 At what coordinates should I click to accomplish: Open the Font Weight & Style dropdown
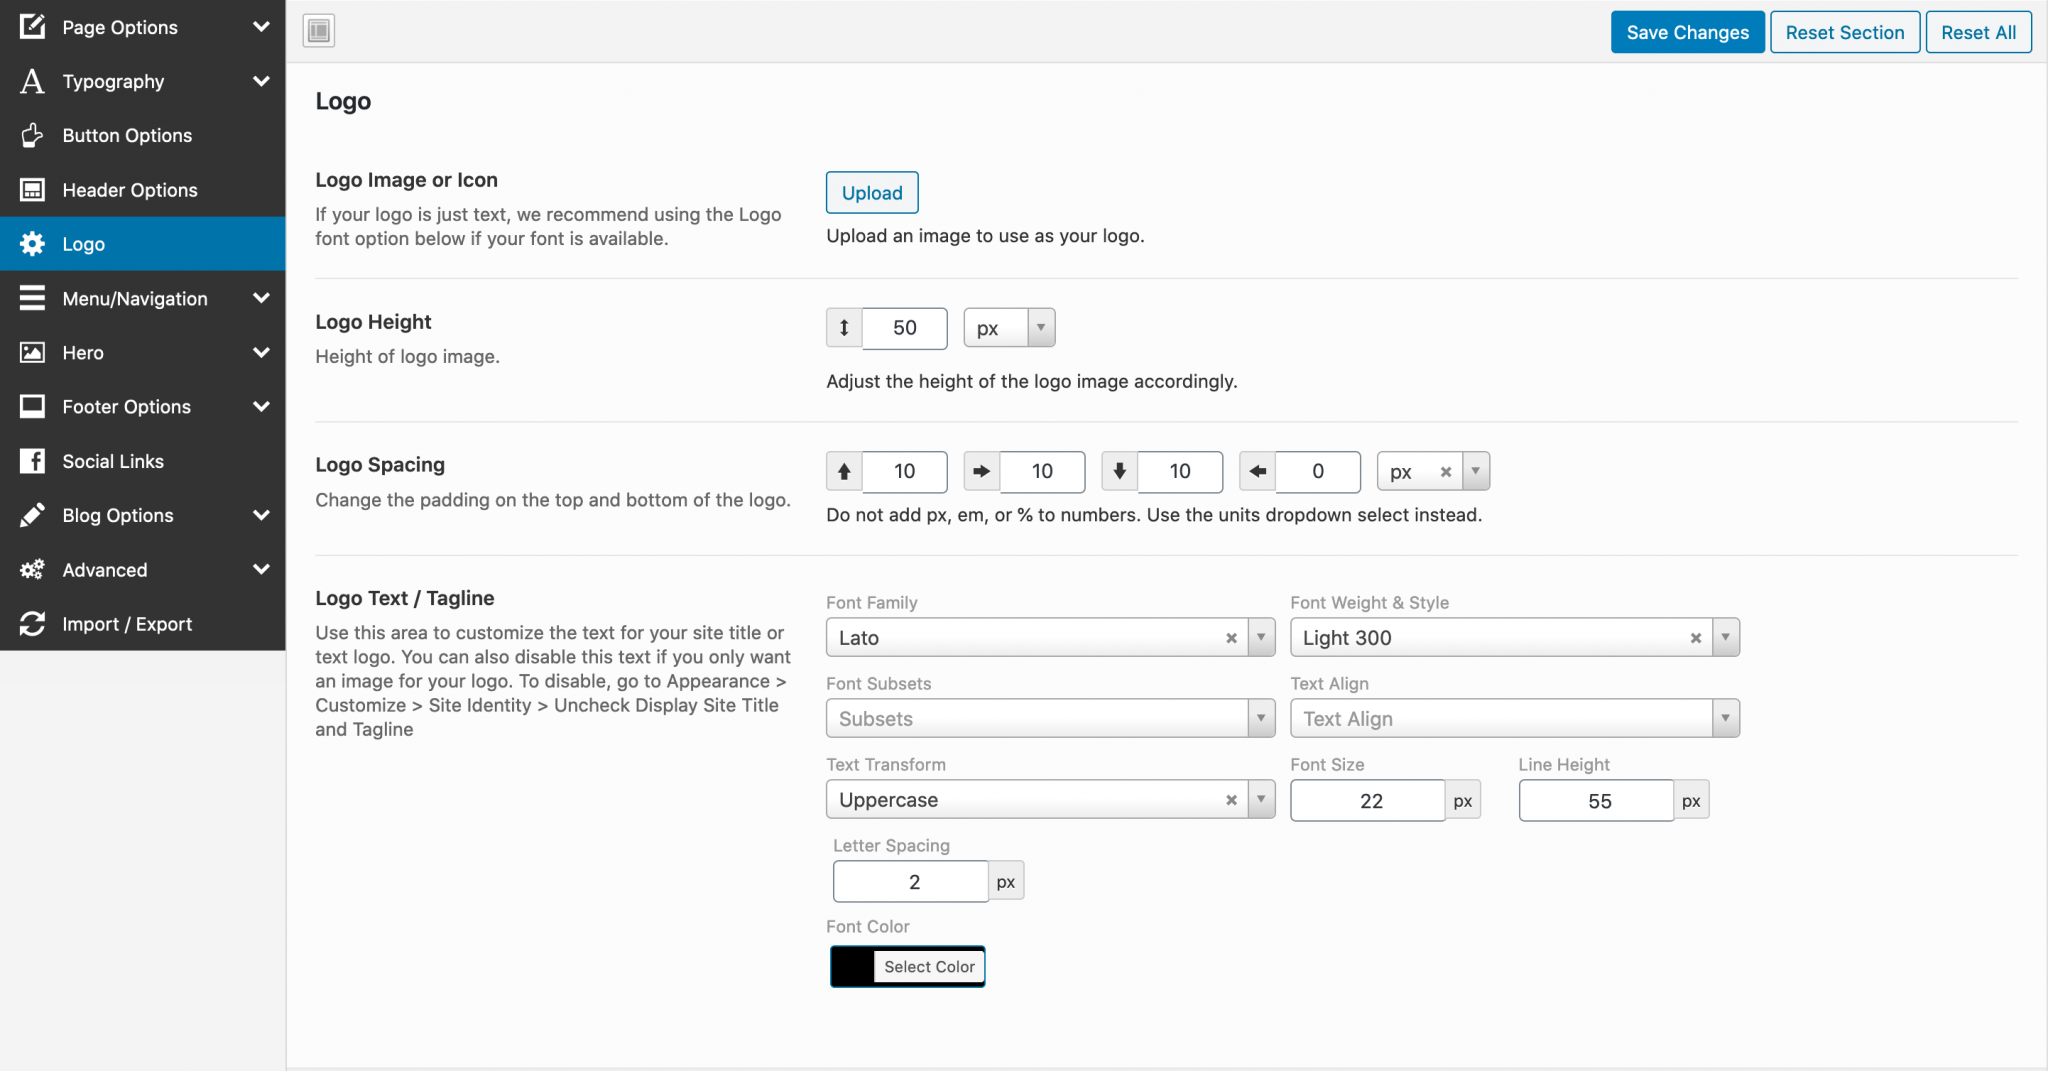tap(1514, 637)
